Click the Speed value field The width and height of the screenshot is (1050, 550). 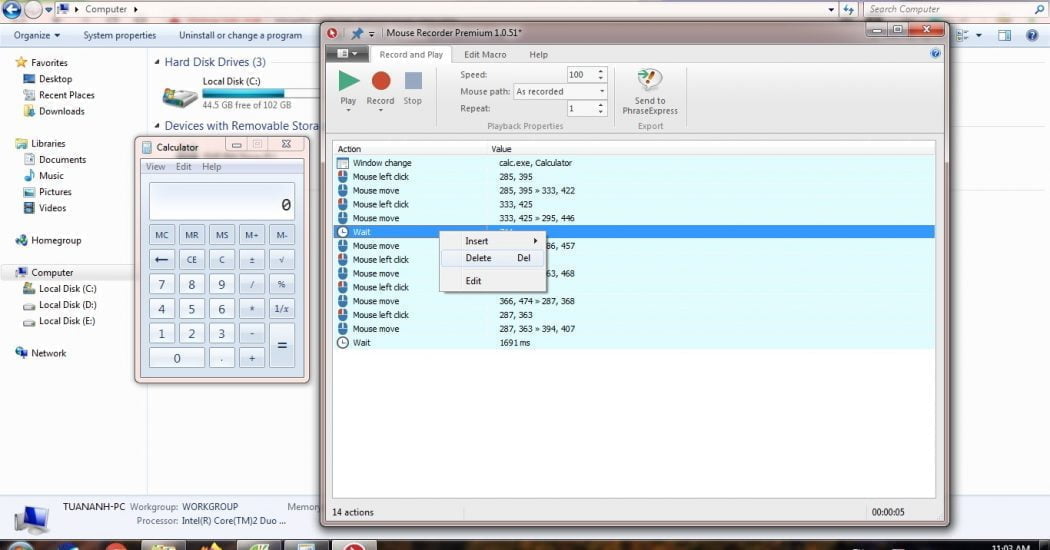click(580, 74)
